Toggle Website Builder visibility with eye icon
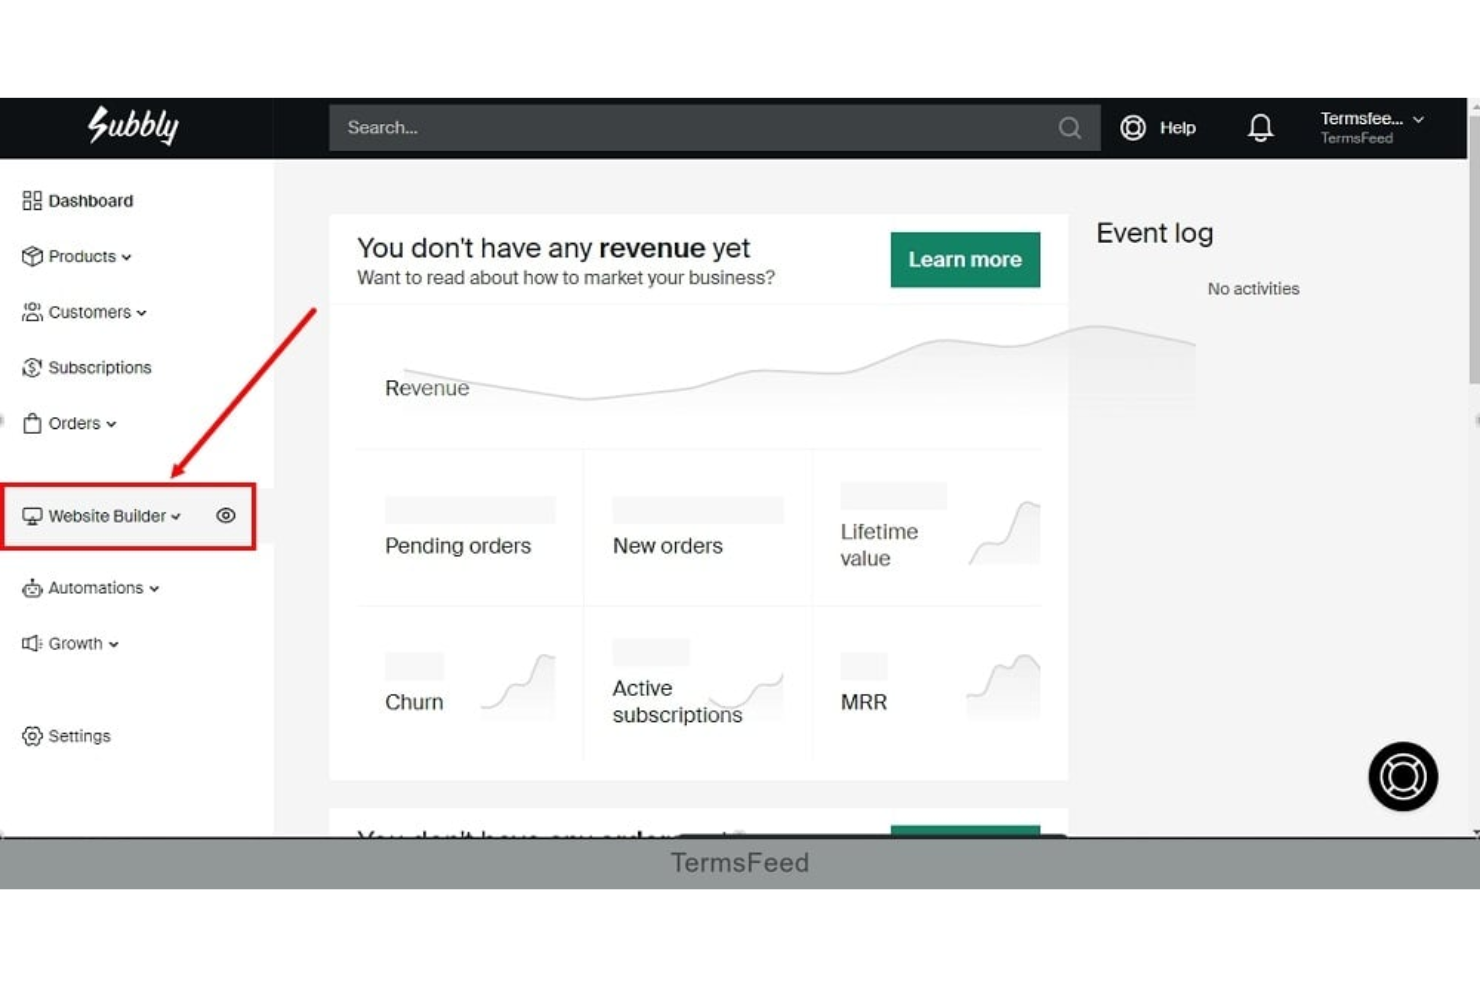The height and width of the screenshot is (987, 1480). [226, 516]
